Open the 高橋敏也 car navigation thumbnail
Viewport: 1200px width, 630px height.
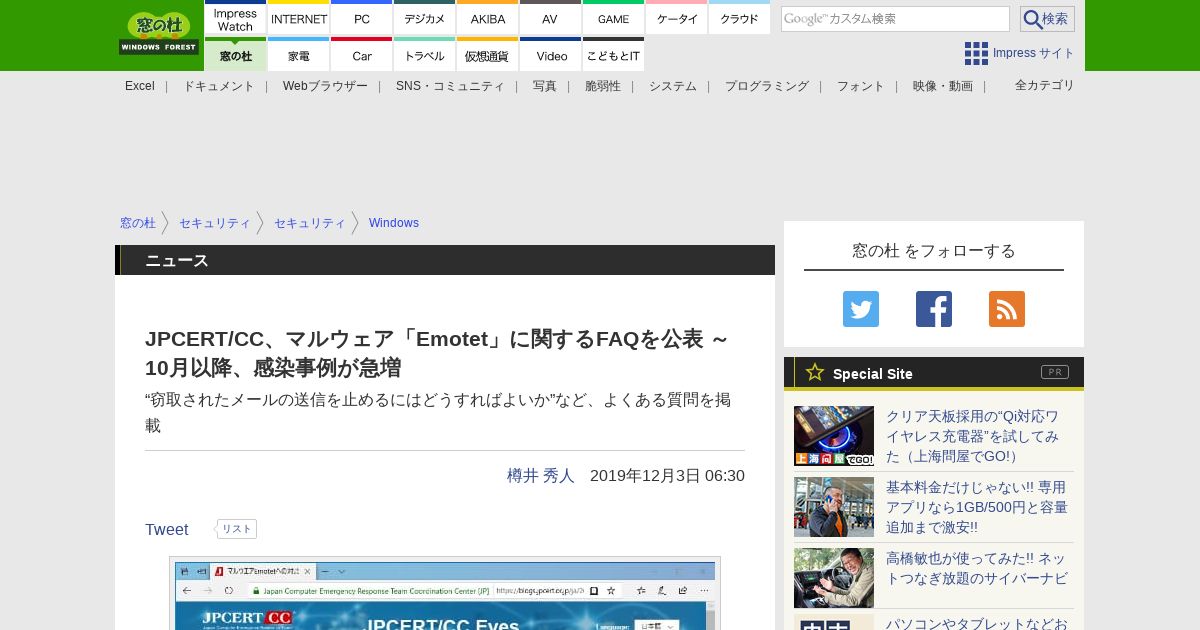(834, 578)
